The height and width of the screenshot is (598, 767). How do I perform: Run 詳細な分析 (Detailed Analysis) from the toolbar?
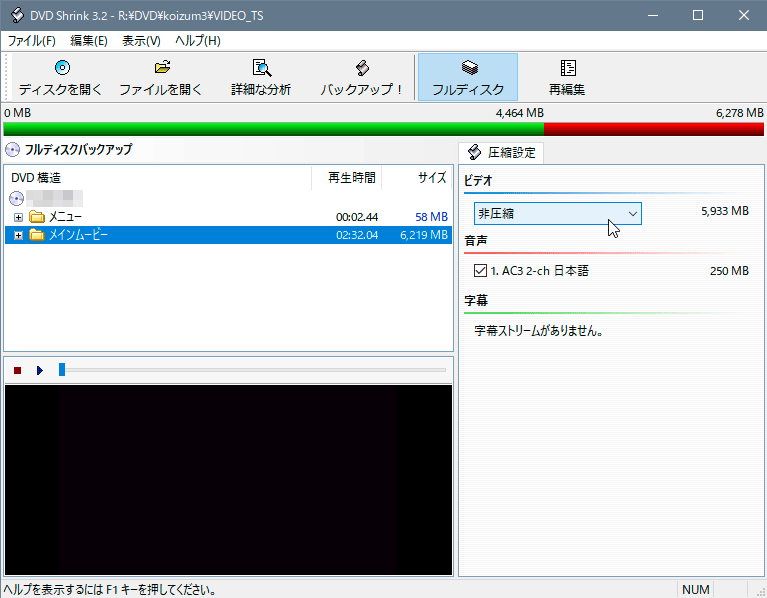pyautogui.click(x=261, y=77)
